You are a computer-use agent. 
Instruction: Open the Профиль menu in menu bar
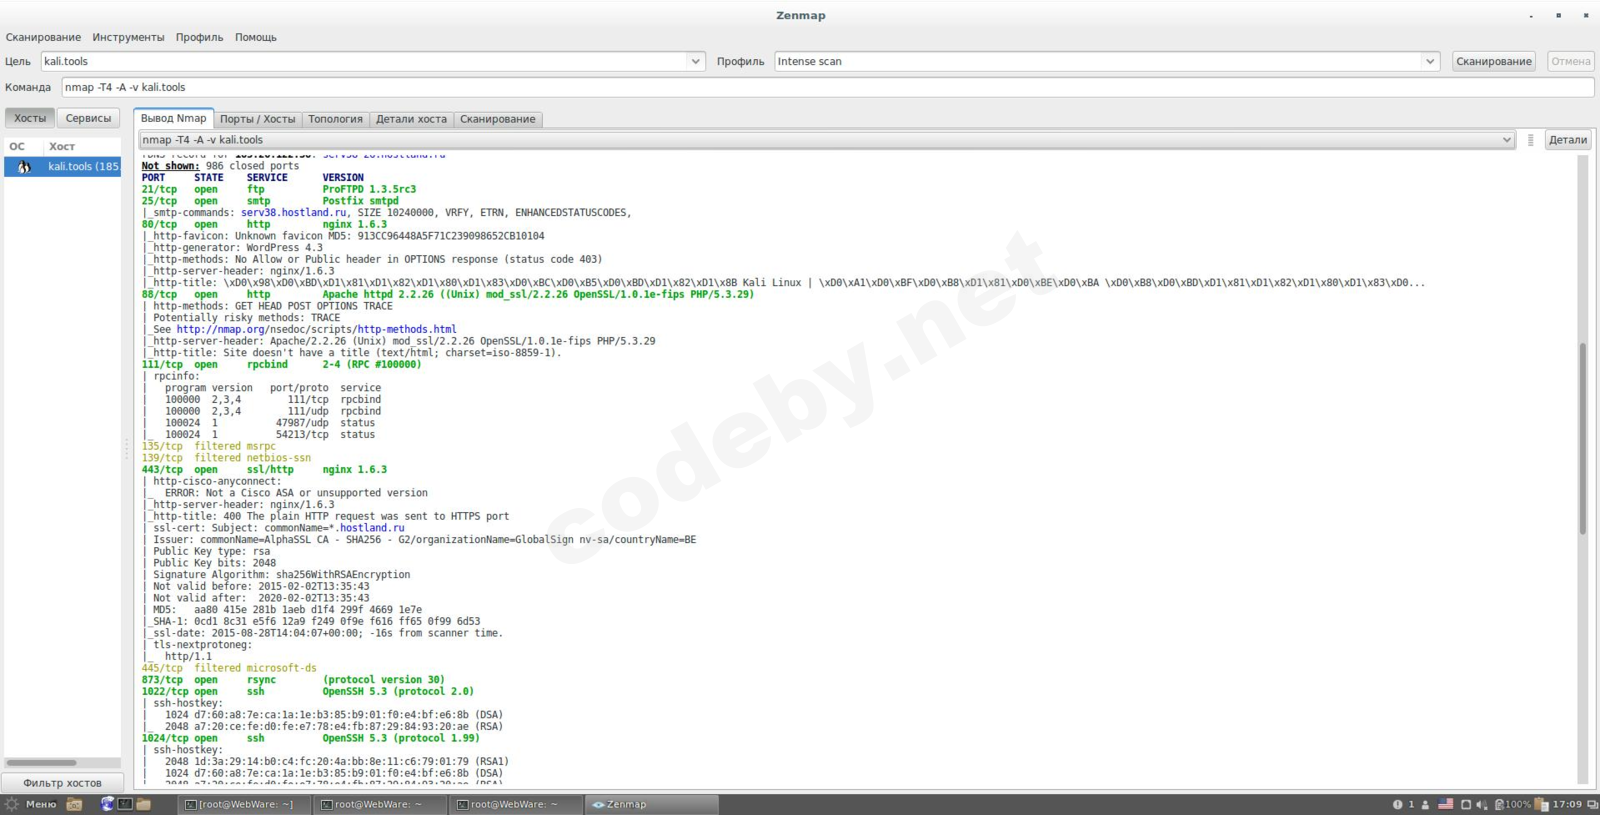coord(200,37)
